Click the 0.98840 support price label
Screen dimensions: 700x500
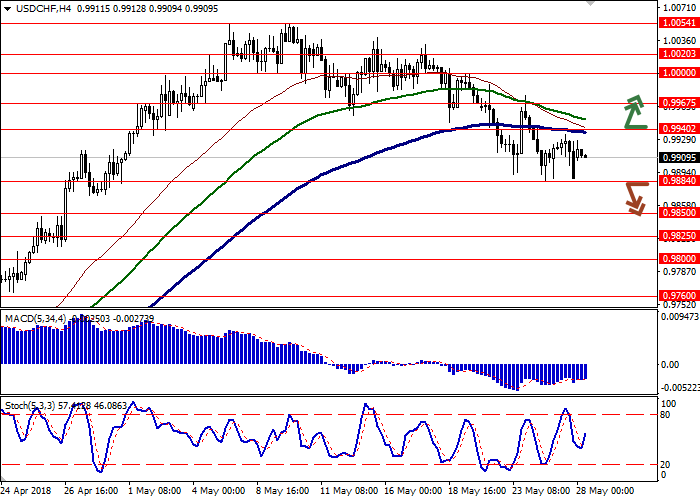click(679, 181)
